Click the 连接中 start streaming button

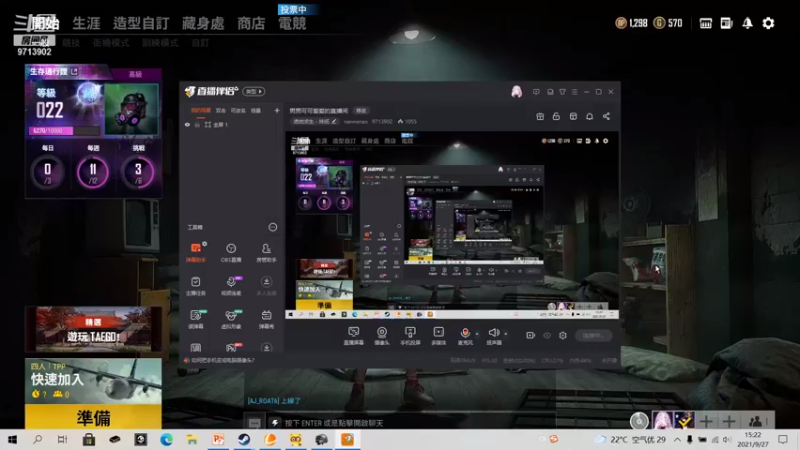coord(593,335)
